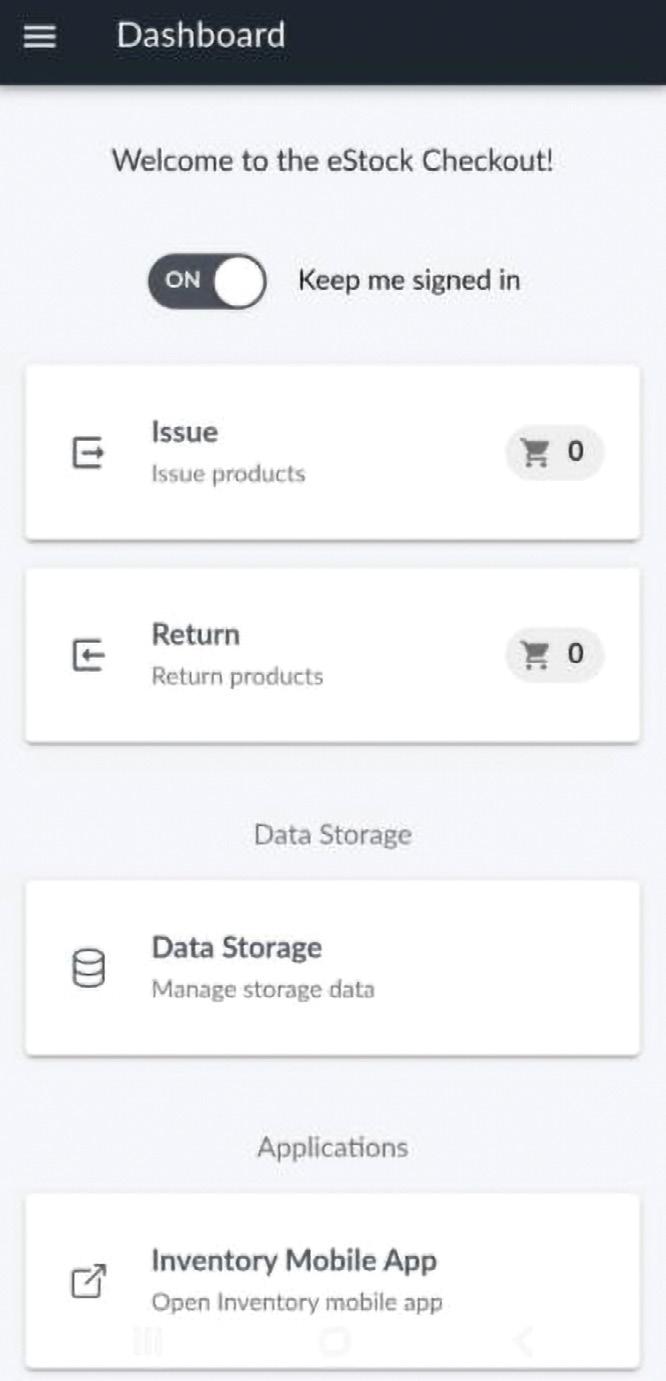The height and width of the screenshot is (1381, 666).
Task: Select the Data Storage title
Action: pyautogui.click(x=237, y=948)
